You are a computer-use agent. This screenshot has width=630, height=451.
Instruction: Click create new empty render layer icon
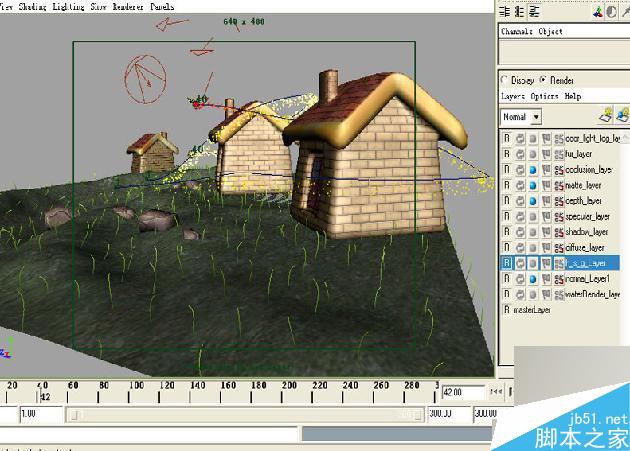coord(606,115)
